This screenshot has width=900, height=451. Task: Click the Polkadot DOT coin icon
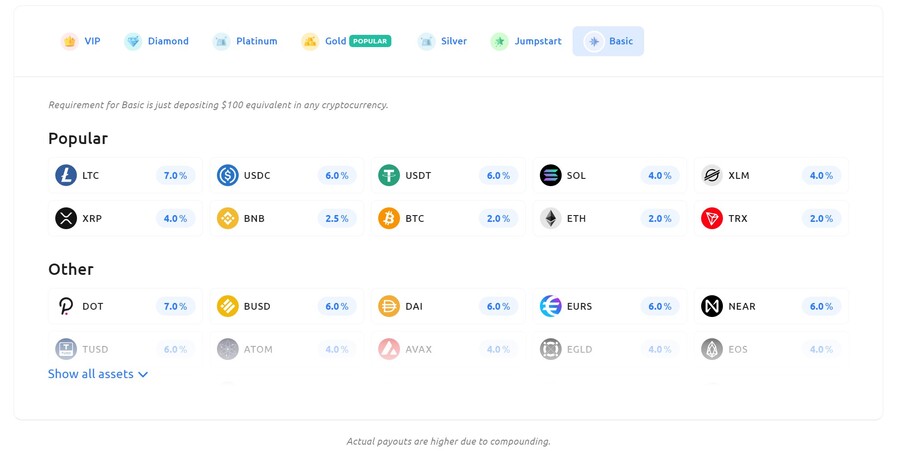pyautogui.click(x=66, y=307)
